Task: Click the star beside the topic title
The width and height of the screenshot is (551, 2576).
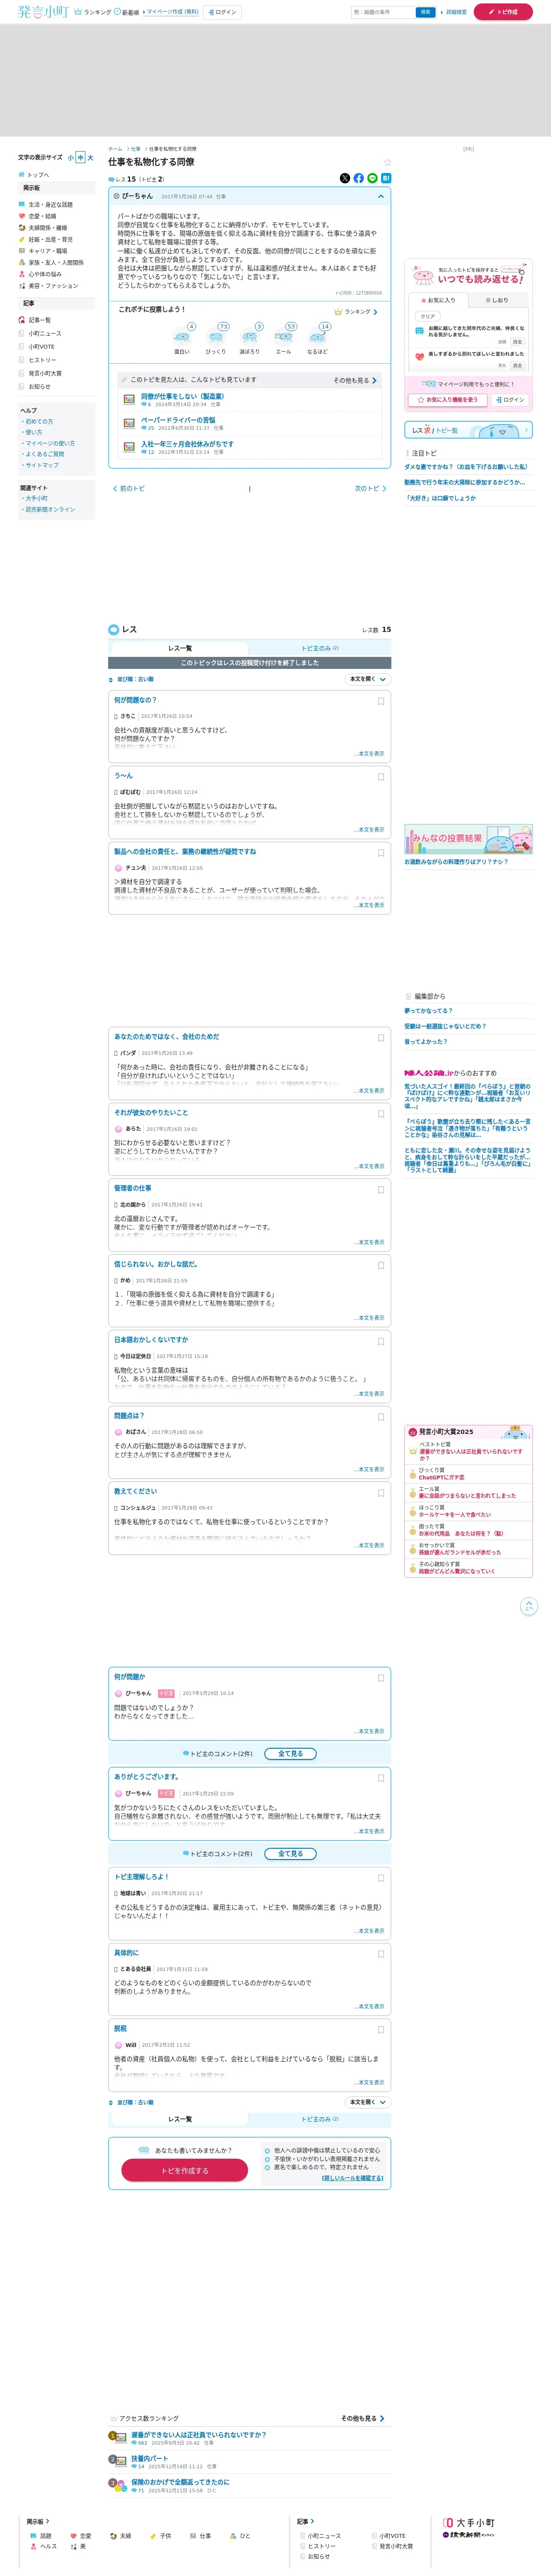Action: click(x=387, y=162)
